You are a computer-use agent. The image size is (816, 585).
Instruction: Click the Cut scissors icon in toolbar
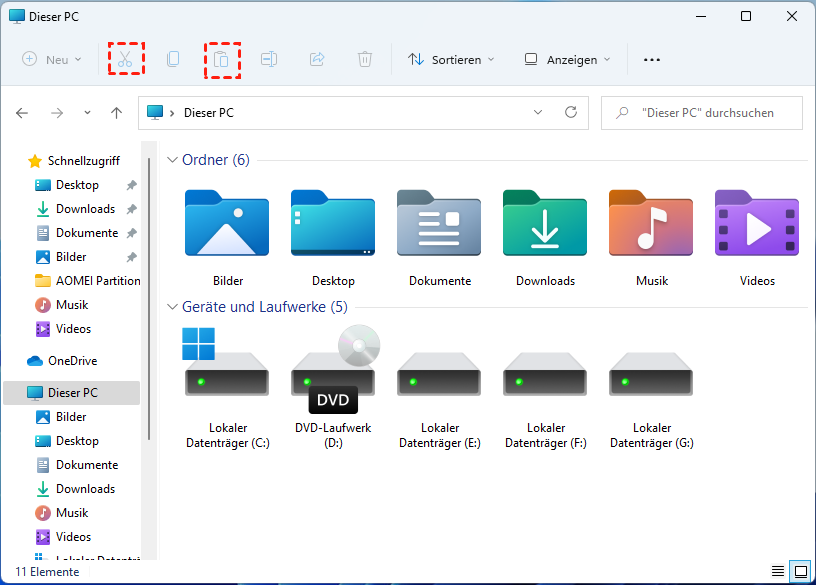125,59
